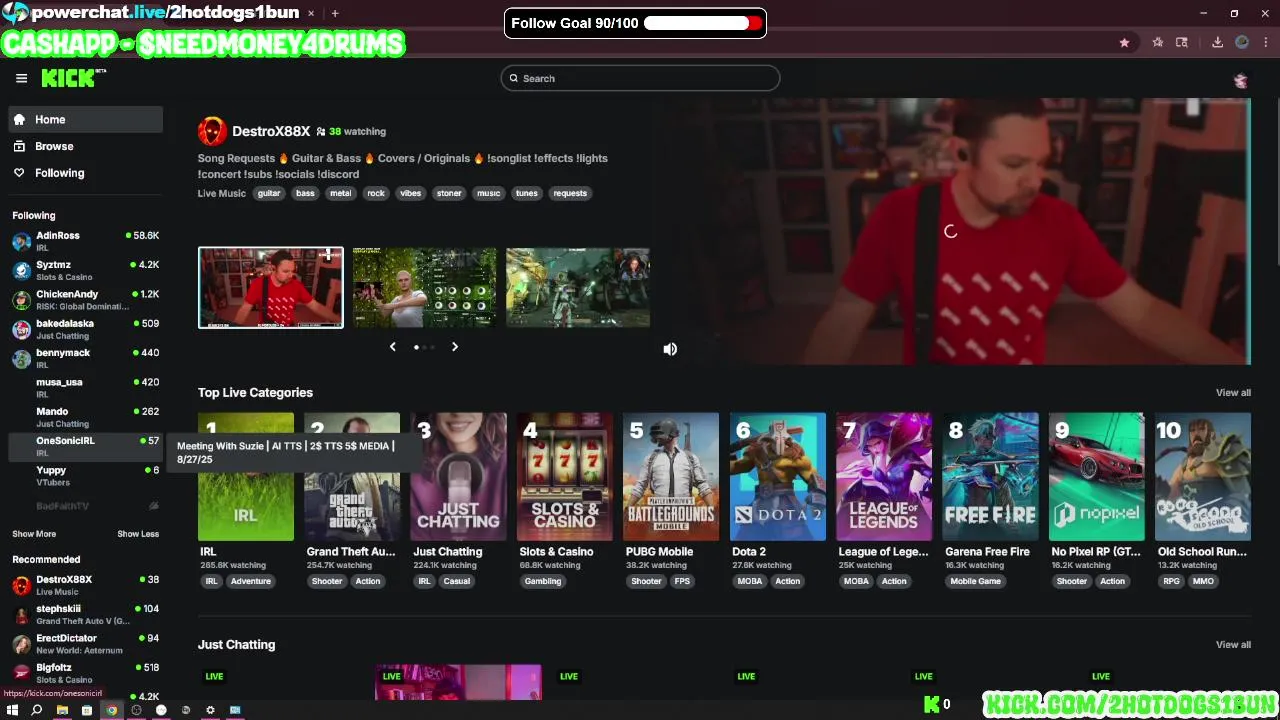Screen dimensions: 1280x720
Task: Open musa_usa channel in sidebar
Action: click(85, 387)
